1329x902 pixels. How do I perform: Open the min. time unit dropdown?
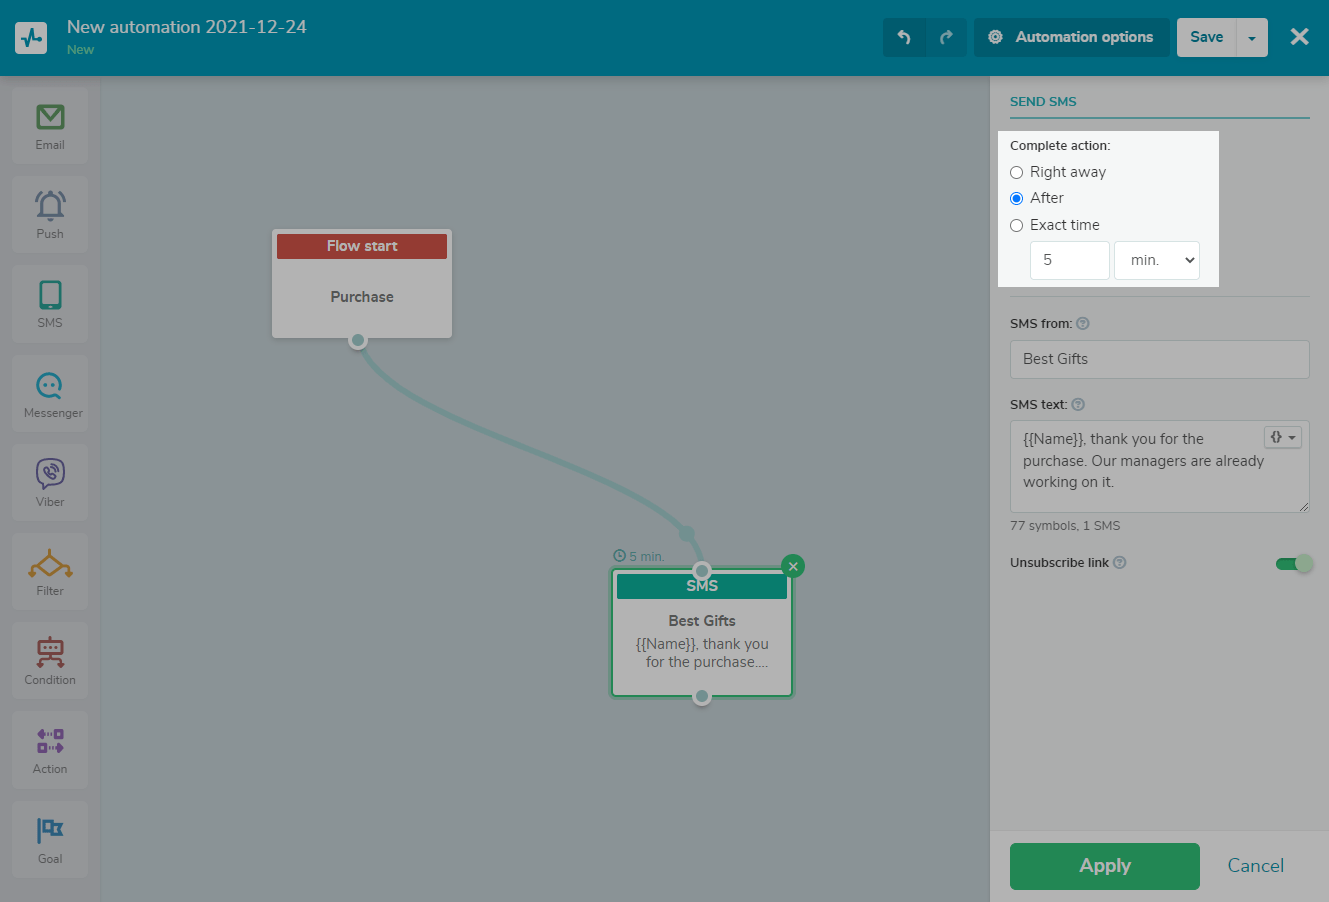1157,260
